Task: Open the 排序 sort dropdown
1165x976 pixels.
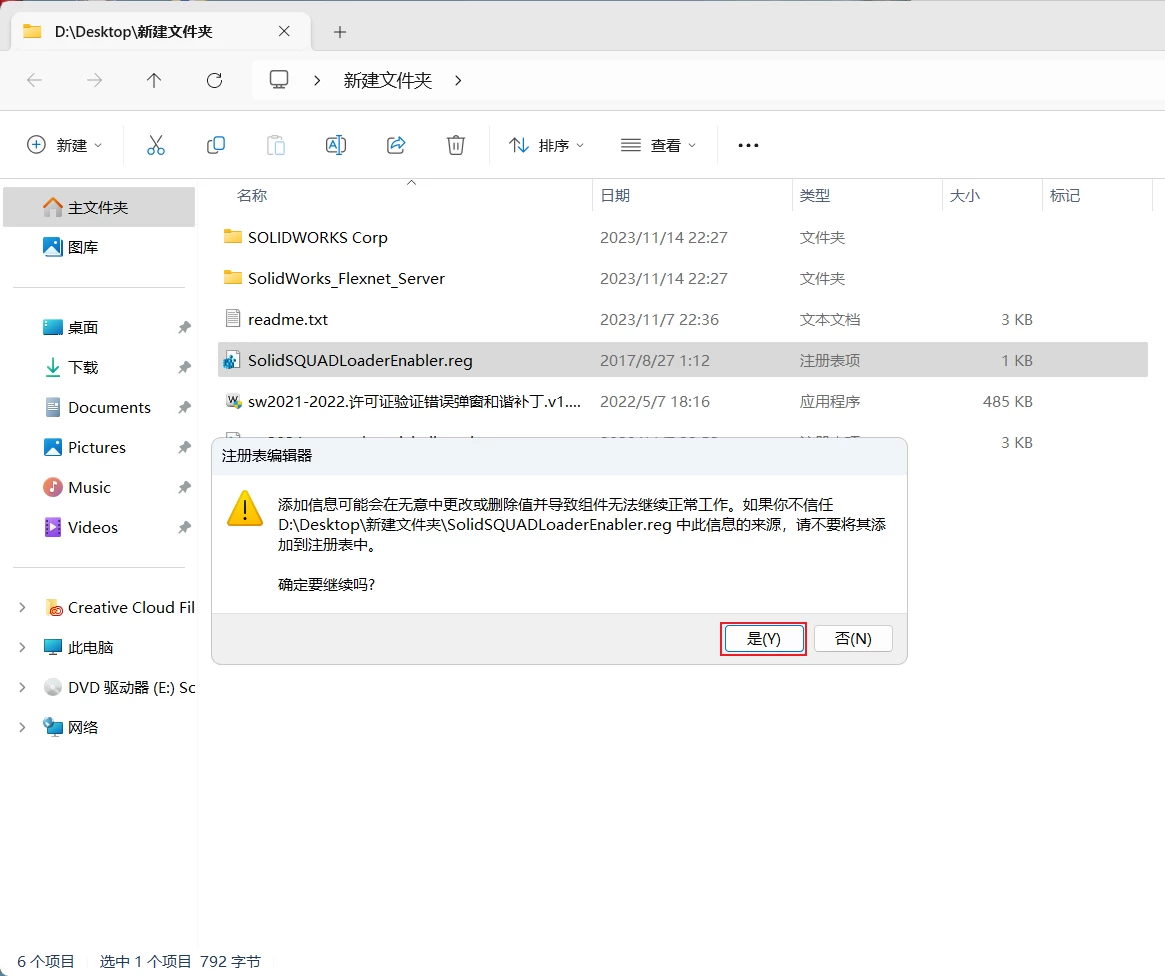Action: [x=546, y=145]
